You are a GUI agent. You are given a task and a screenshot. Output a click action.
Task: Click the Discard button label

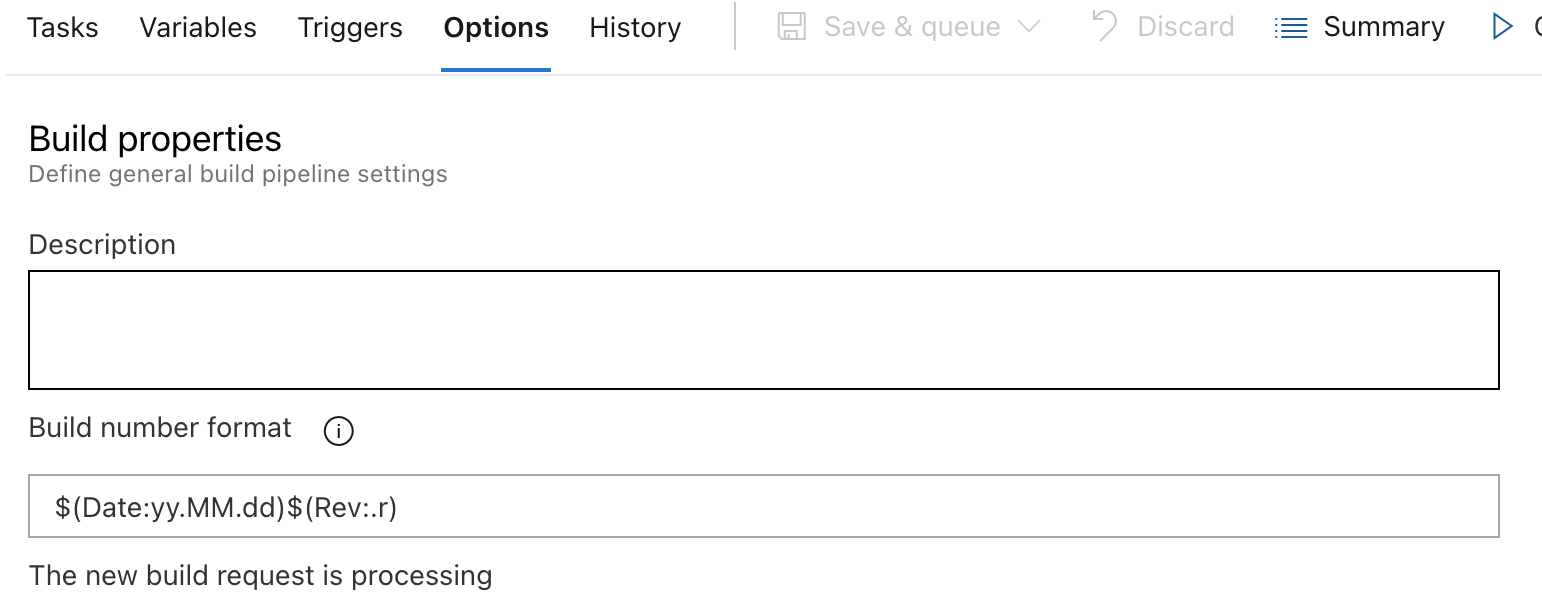click(x=1185, y=27)
